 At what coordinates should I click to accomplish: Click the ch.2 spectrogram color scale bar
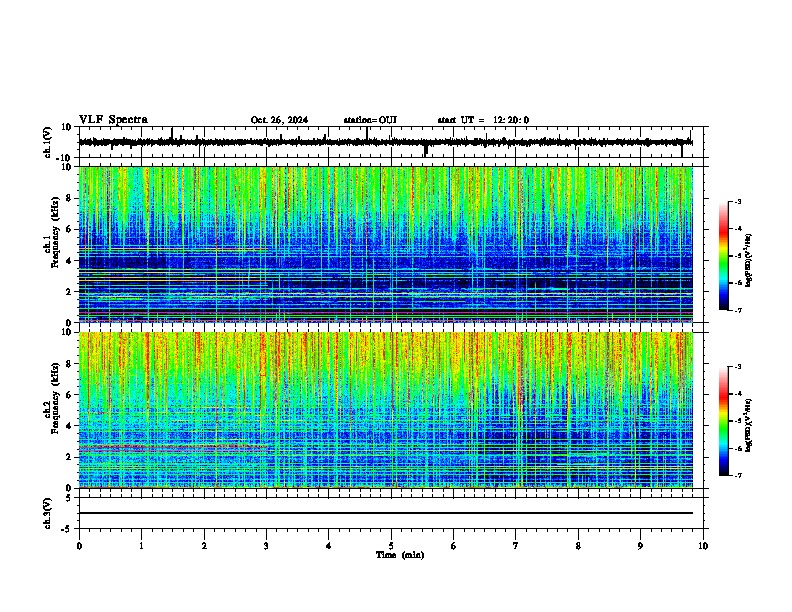tap(723, 421)
